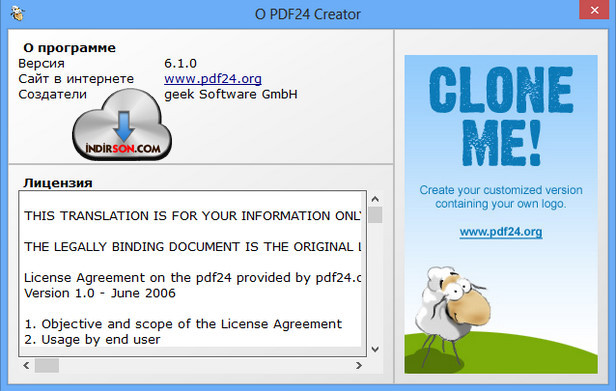This screenshot has width=616, height=391.
Task: Click the "THE LEGALLY BINDING DOCUMENT" line
Action: 192,247
